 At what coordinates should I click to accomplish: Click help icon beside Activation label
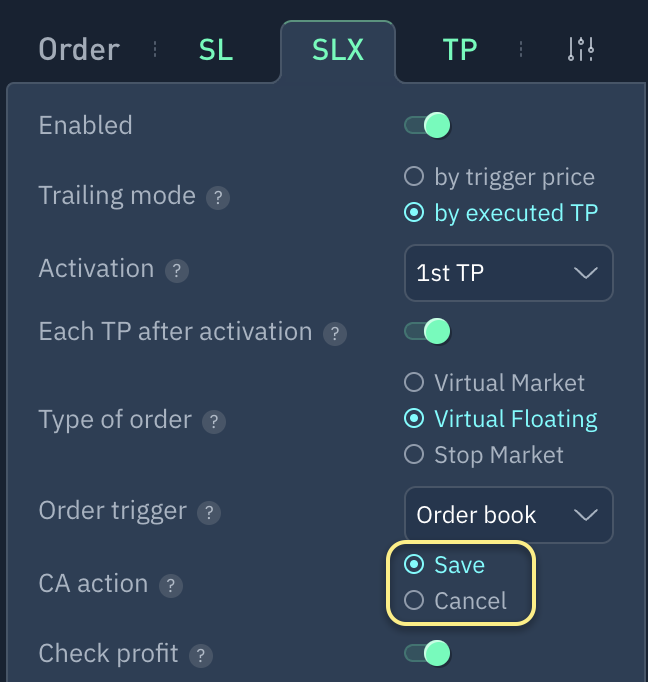point(177,271)
